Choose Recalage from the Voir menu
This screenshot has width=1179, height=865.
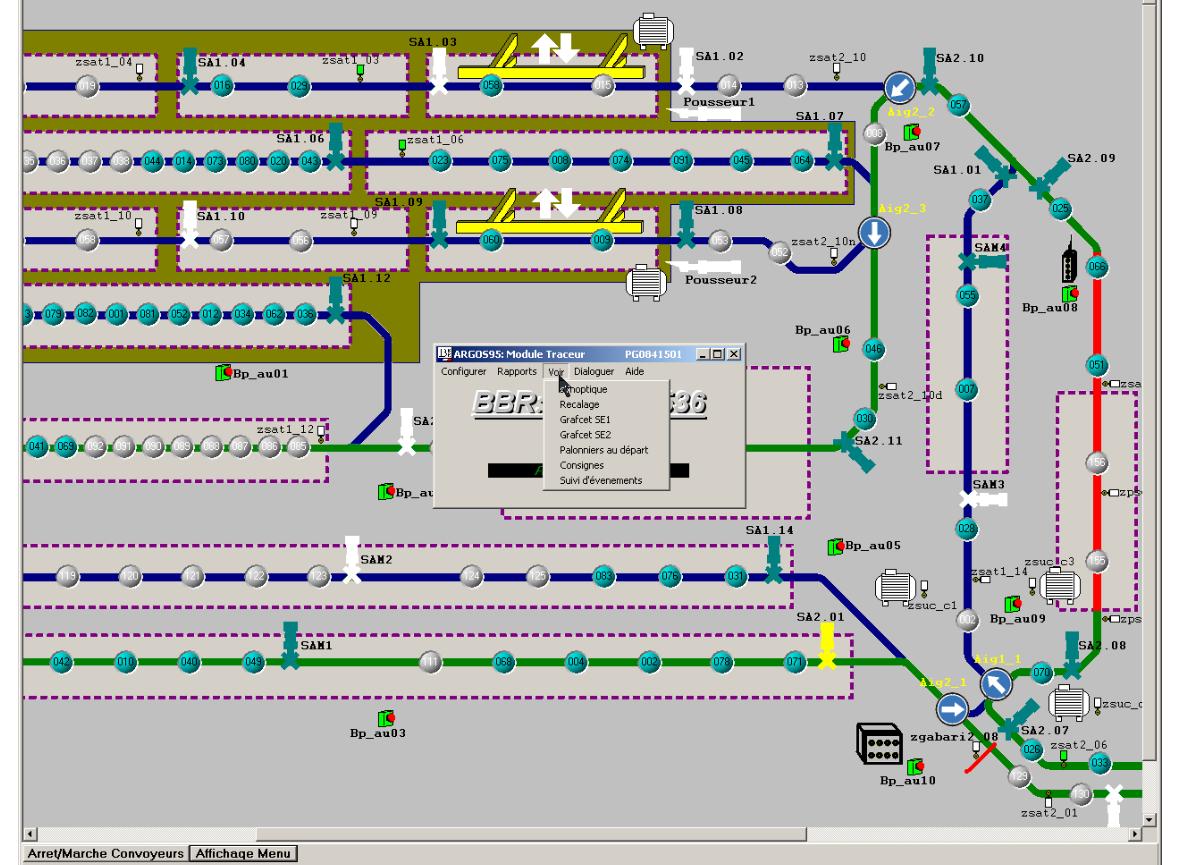click(606, 405)
